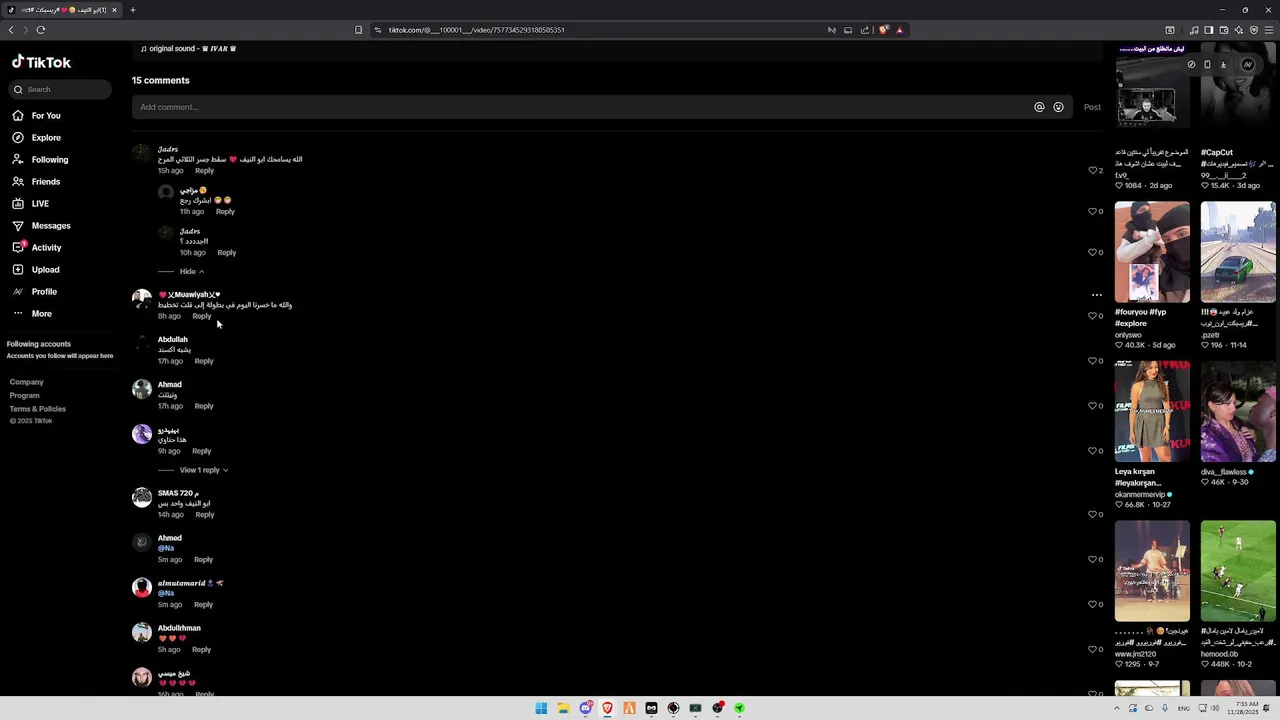This screenshot has width=1280, height=720.
Task: Like Ahmed's 5m ago comment
Action: coord(1092,559)
